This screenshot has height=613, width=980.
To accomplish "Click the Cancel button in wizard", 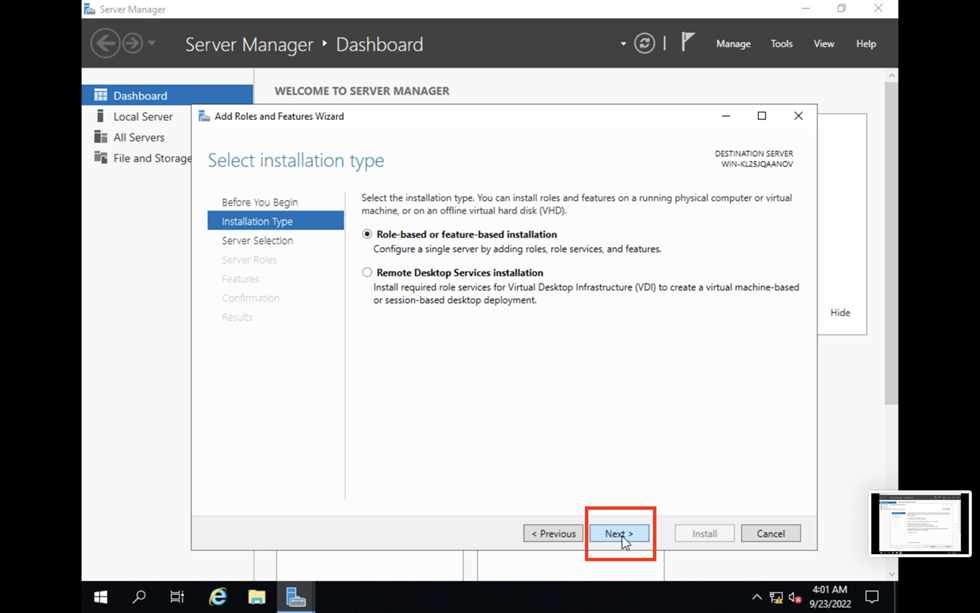I will point(770,533).
